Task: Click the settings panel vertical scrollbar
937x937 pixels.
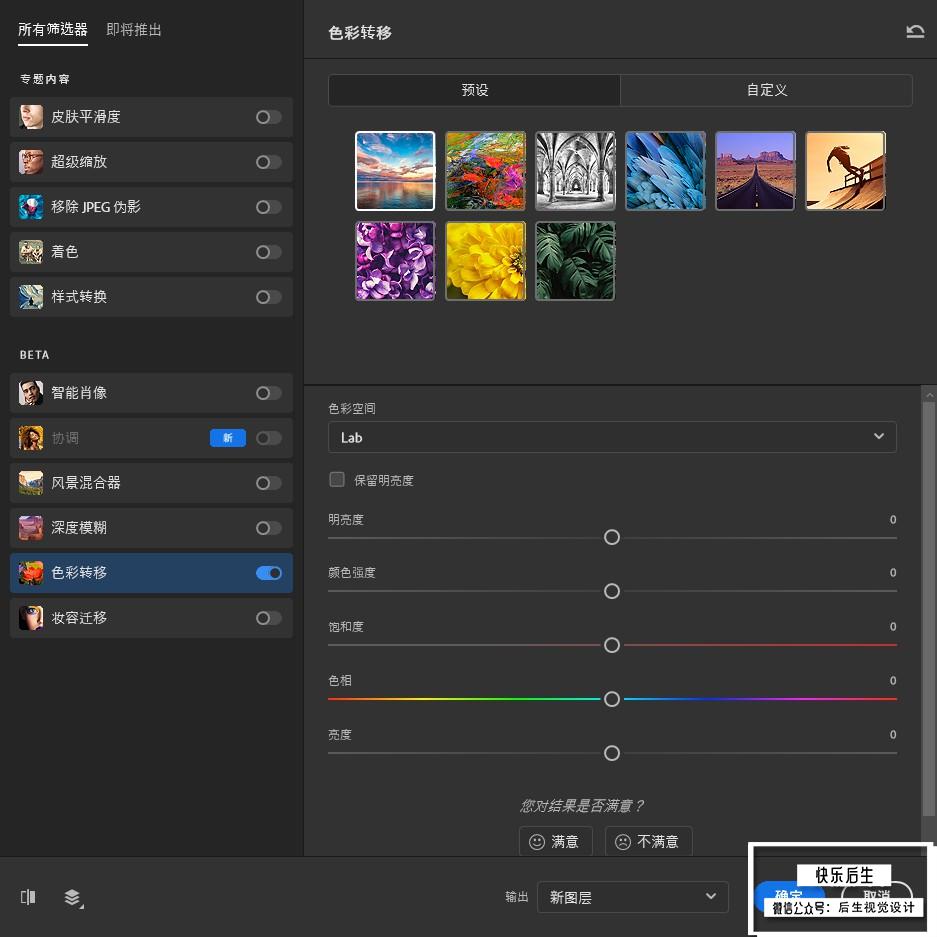Action: pyautogui.click(x=928, y=608)
